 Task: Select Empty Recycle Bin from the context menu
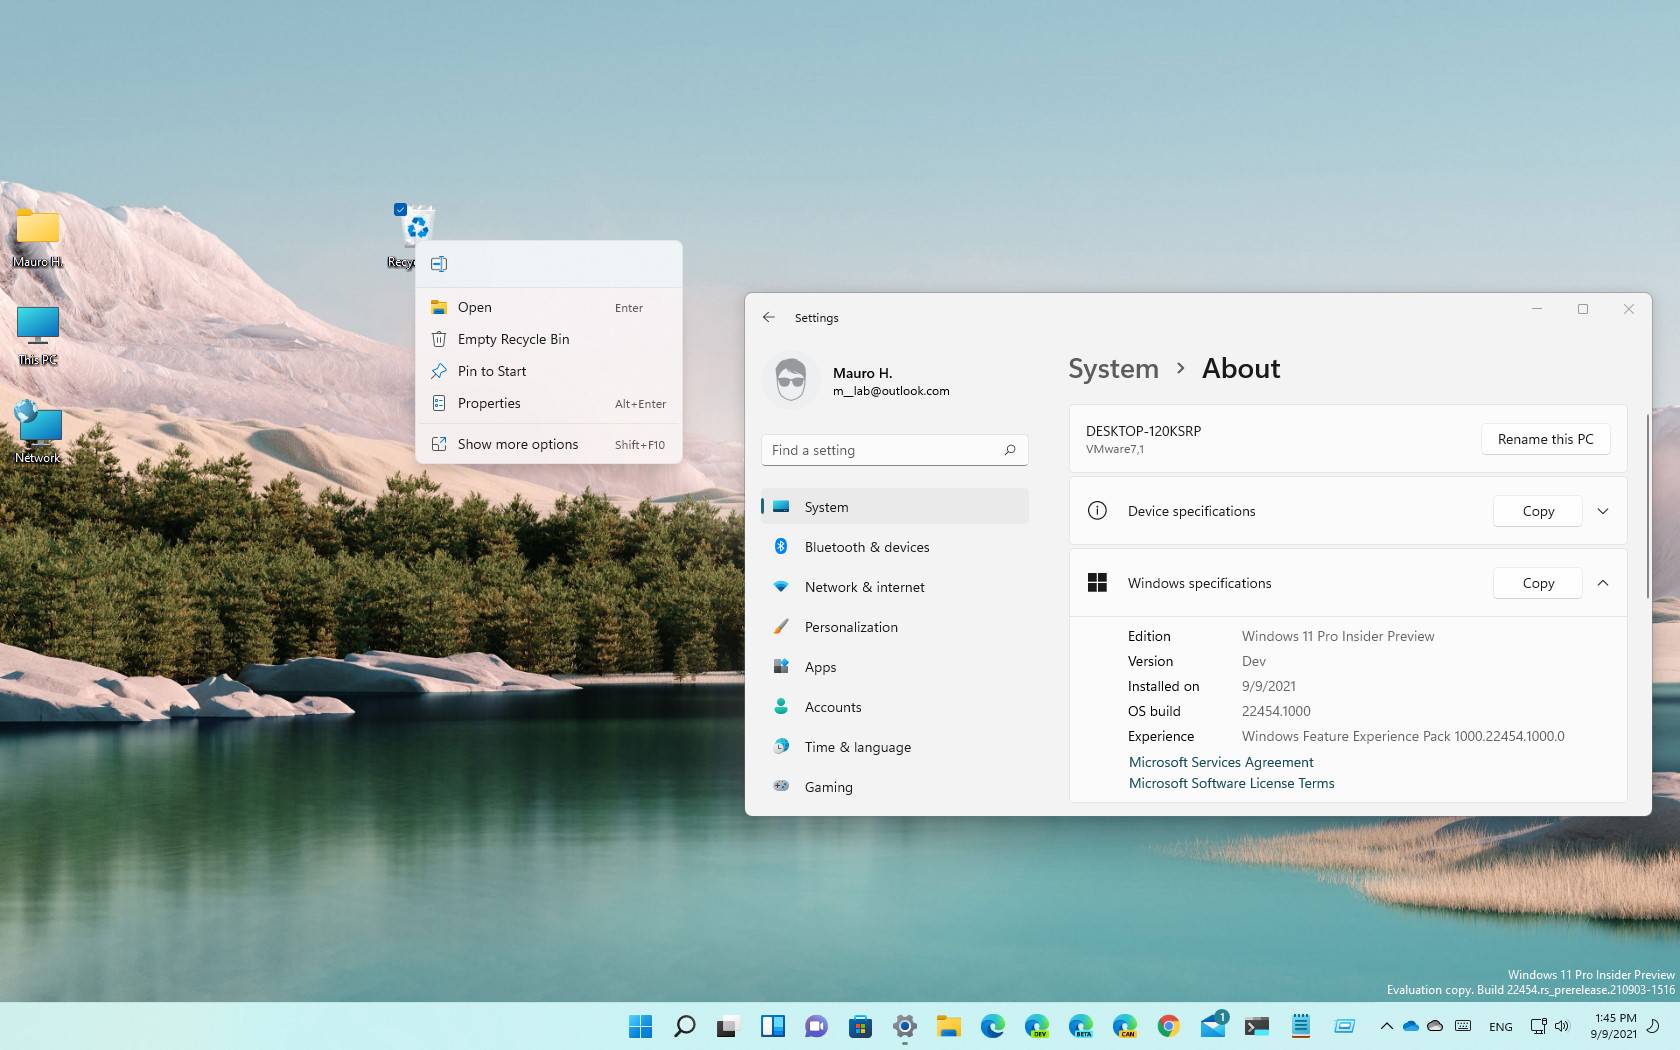513,339
